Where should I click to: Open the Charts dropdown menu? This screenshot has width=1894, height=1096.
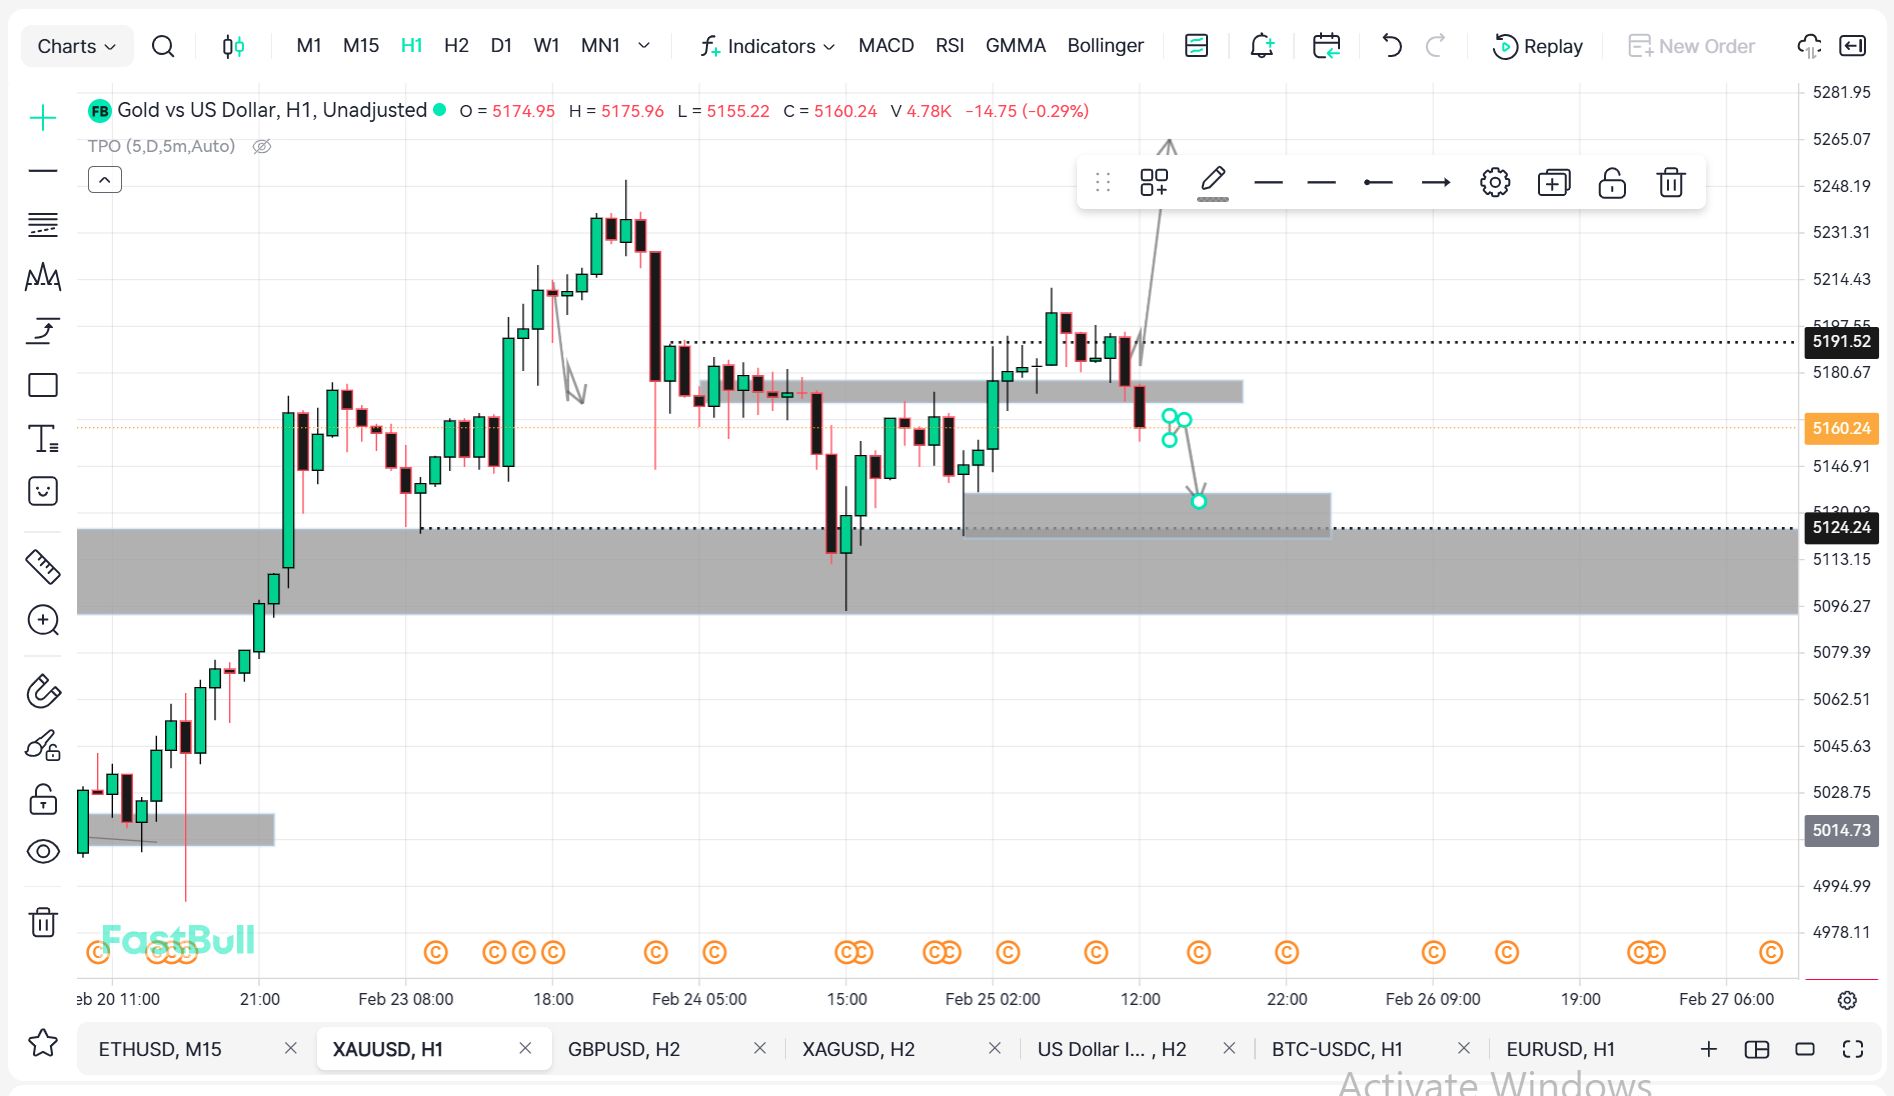[76, 46]
